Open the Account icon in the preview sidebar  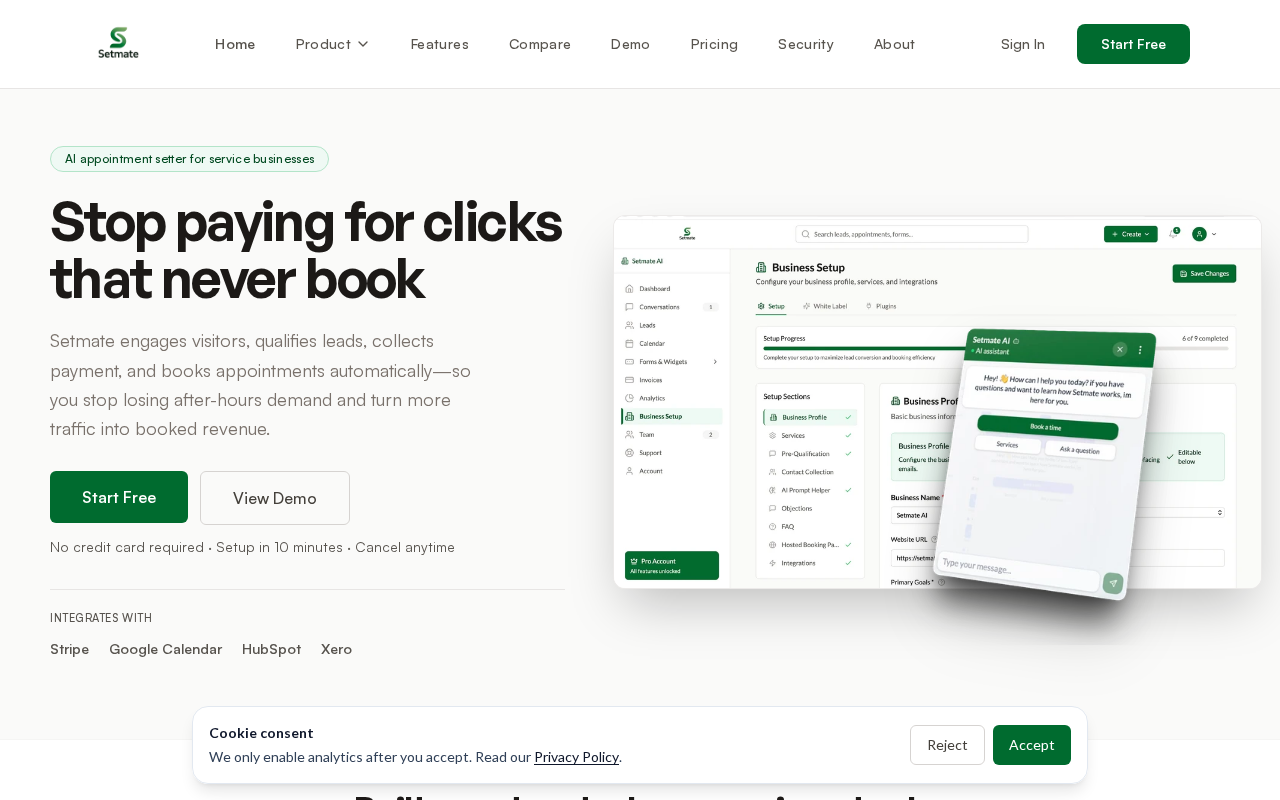[x=629, y=470]
